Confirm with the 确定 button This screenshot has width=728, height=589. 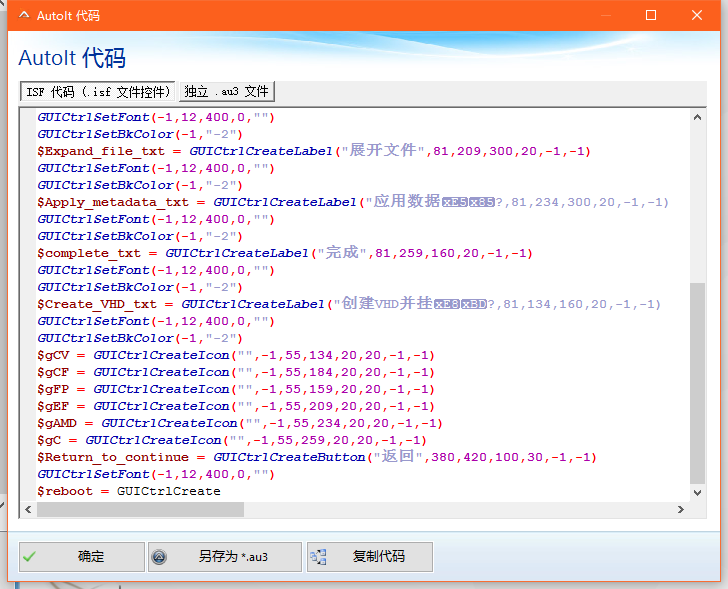82,557
